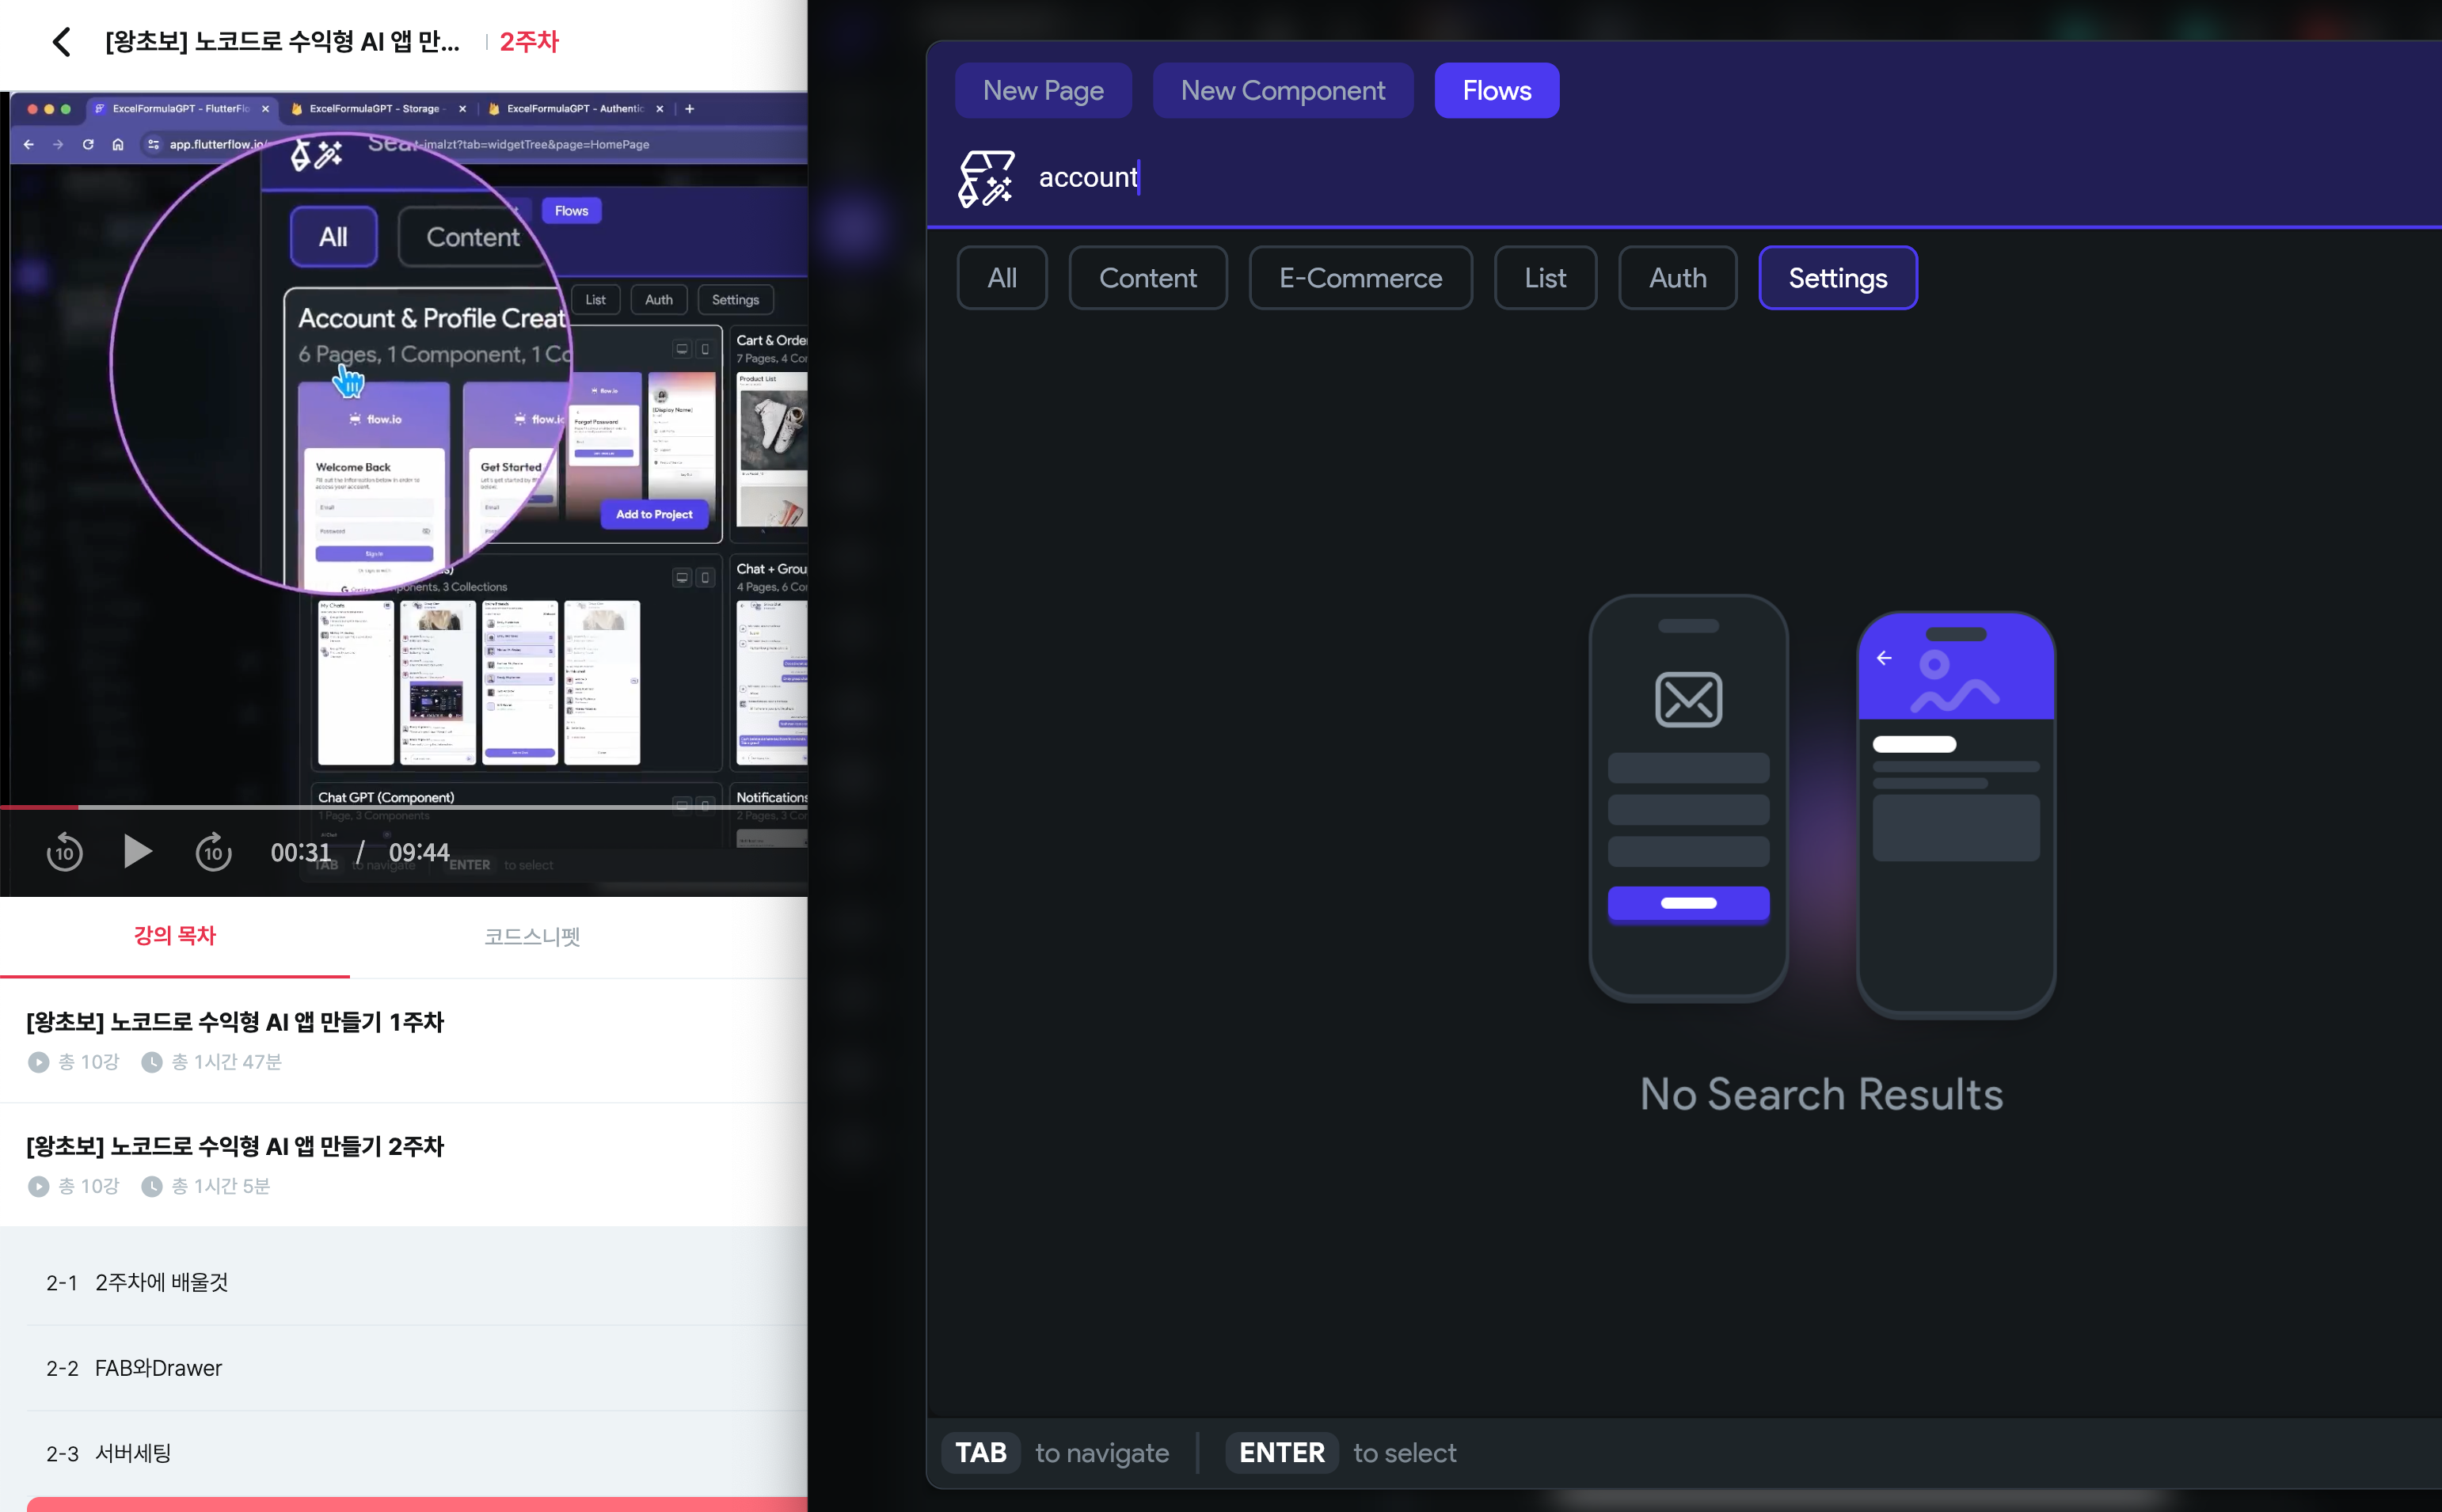Collapse the 2주차 course section
This screenshot has height=1512, width=2442.
coord(404,1165)
